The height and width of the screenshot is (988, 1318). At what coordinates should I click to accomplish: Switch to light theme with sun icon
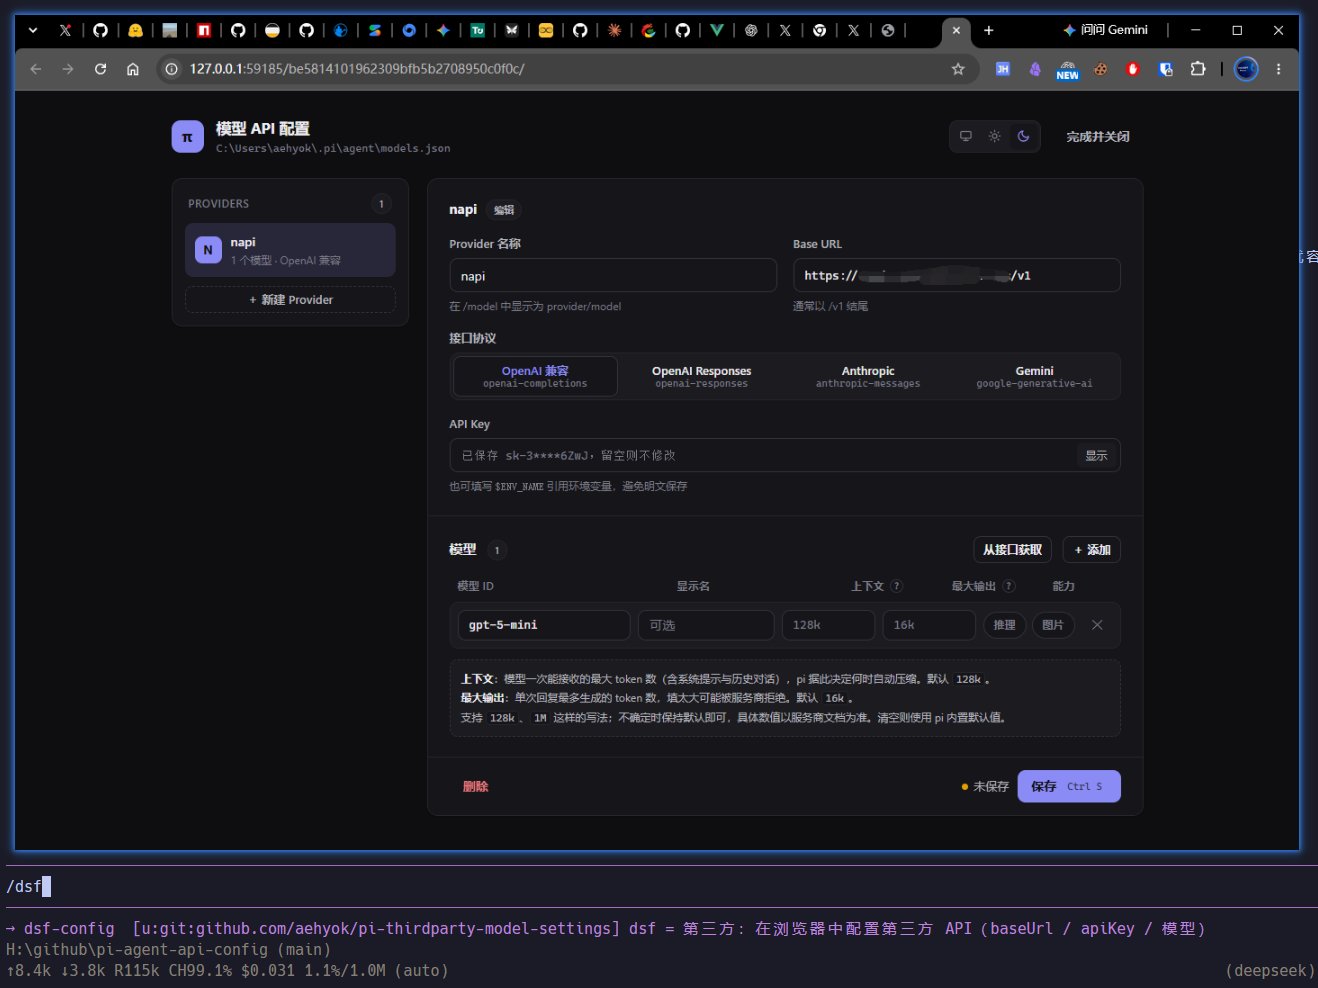point(994,136)
